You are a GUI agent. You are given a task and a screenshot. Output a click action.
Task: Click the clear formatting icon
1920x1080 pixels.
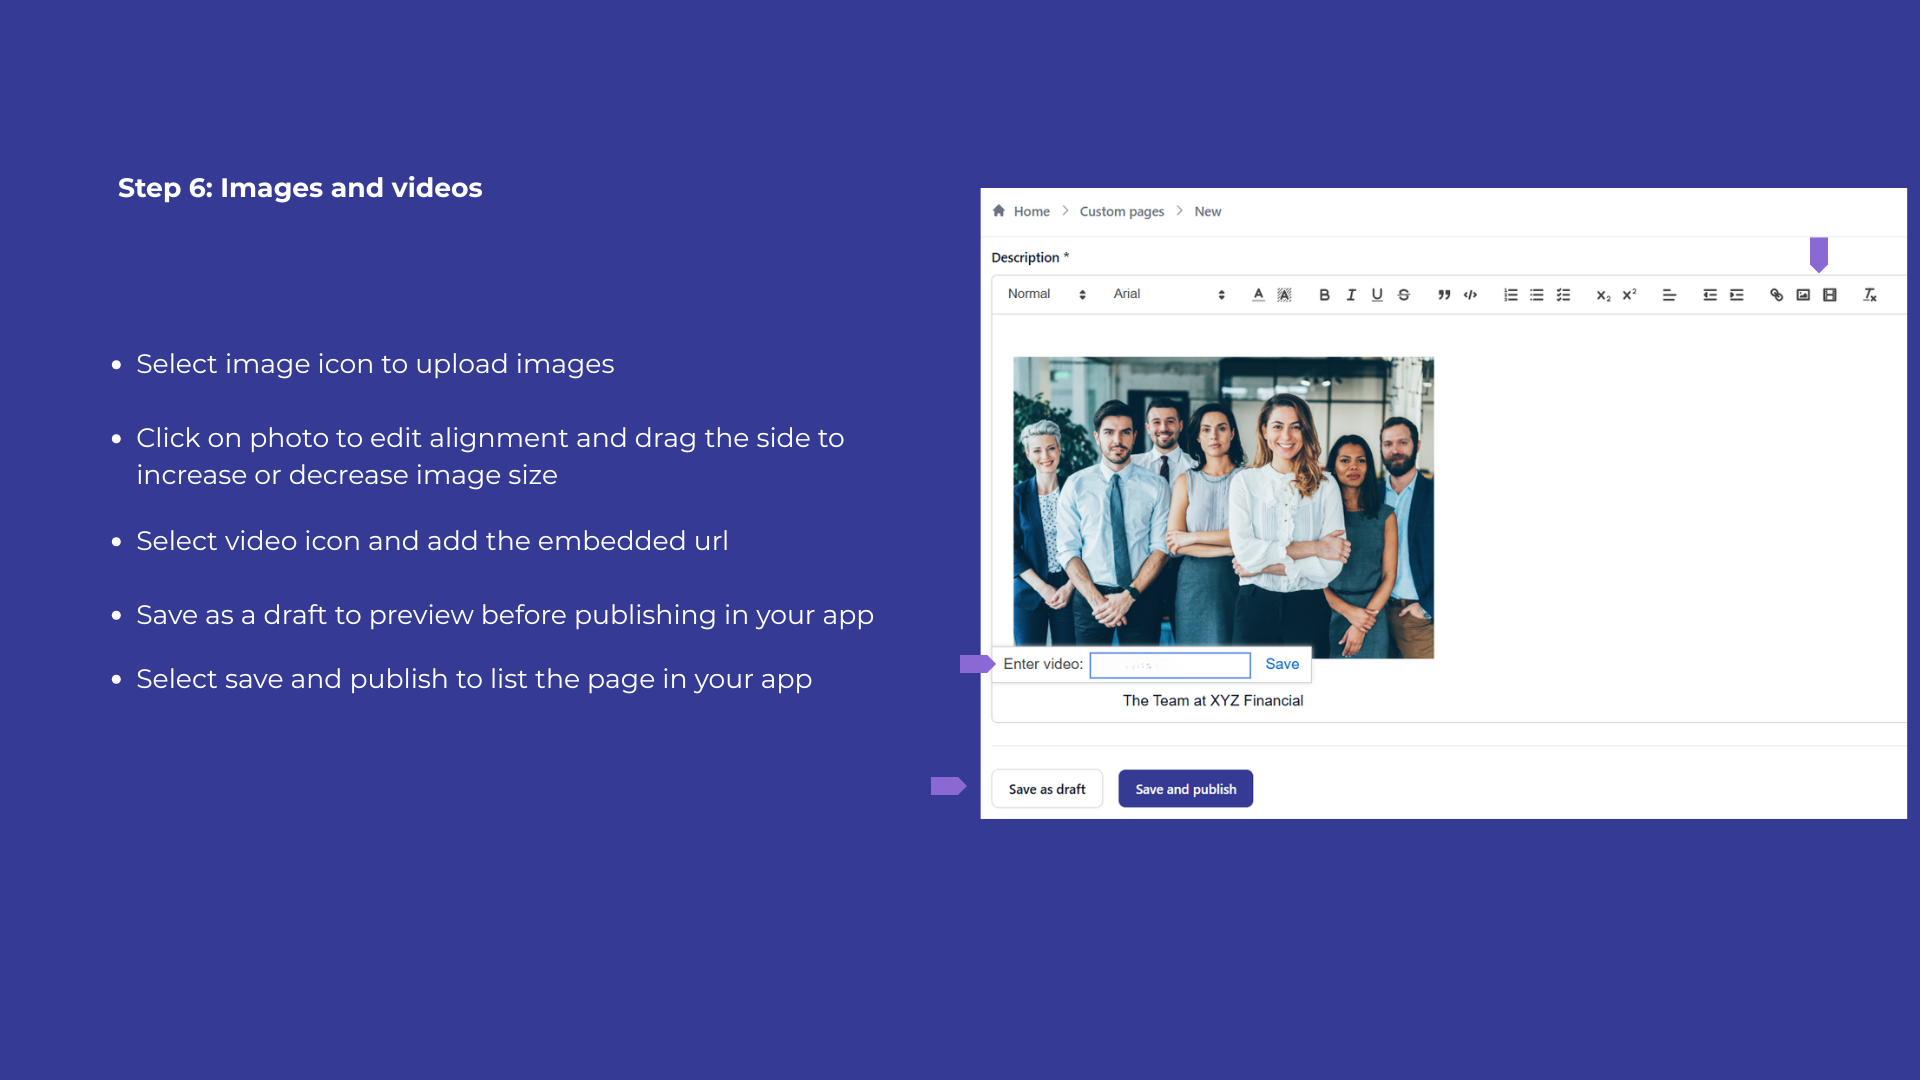[1870, 295]
